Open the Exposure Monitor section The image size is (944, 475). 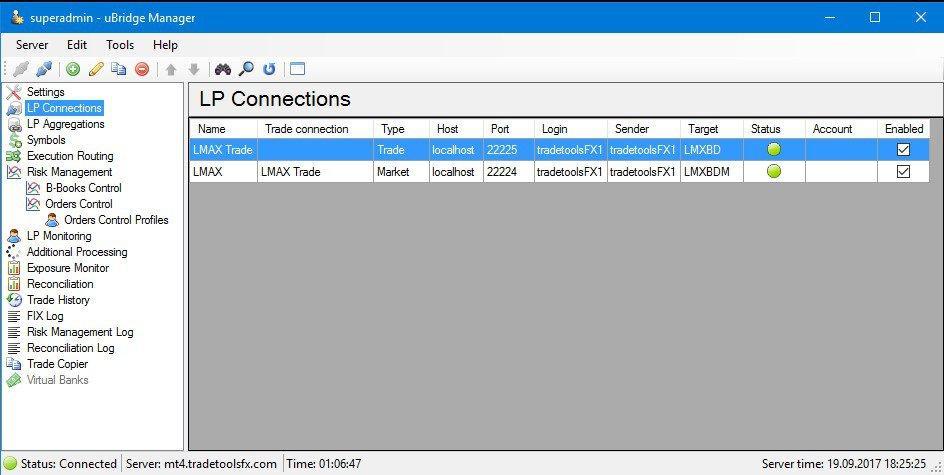(67, 268)
